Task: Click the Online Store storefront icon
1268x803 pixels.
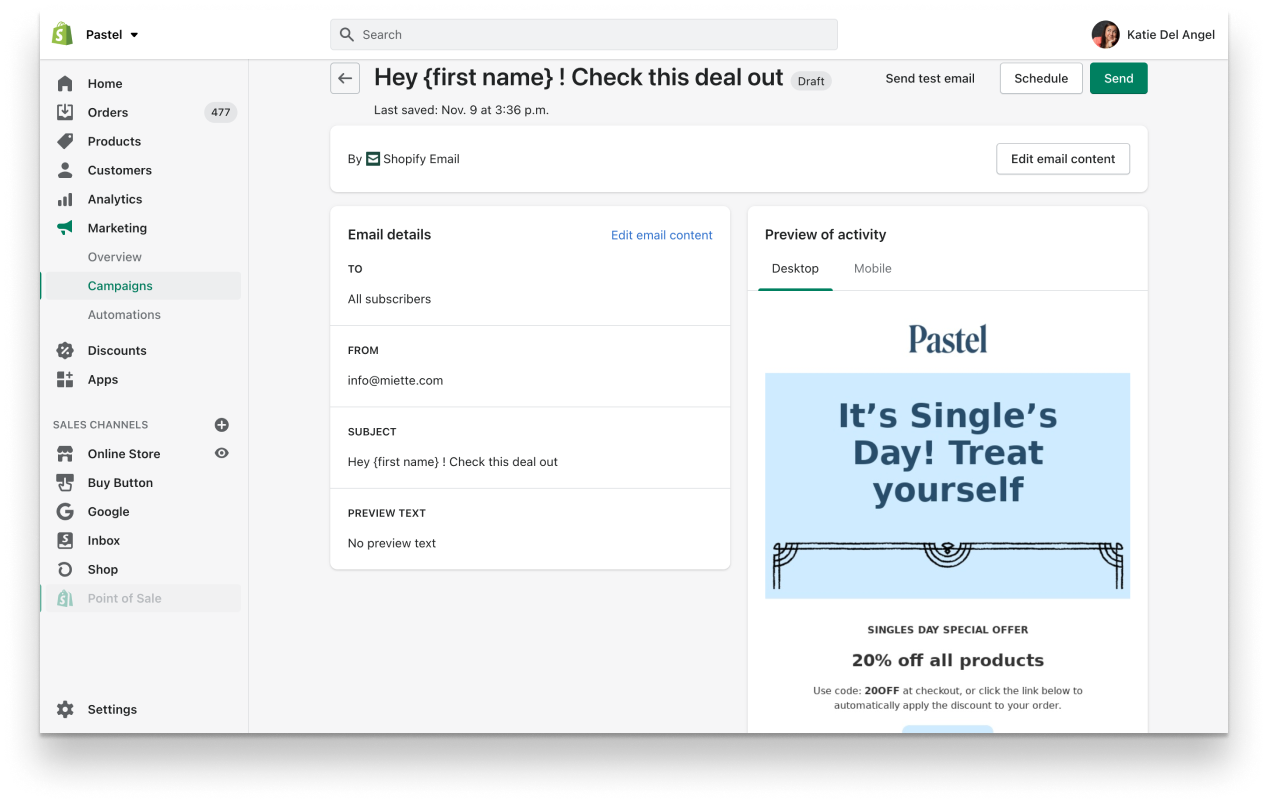Action: tap(65, 454)
